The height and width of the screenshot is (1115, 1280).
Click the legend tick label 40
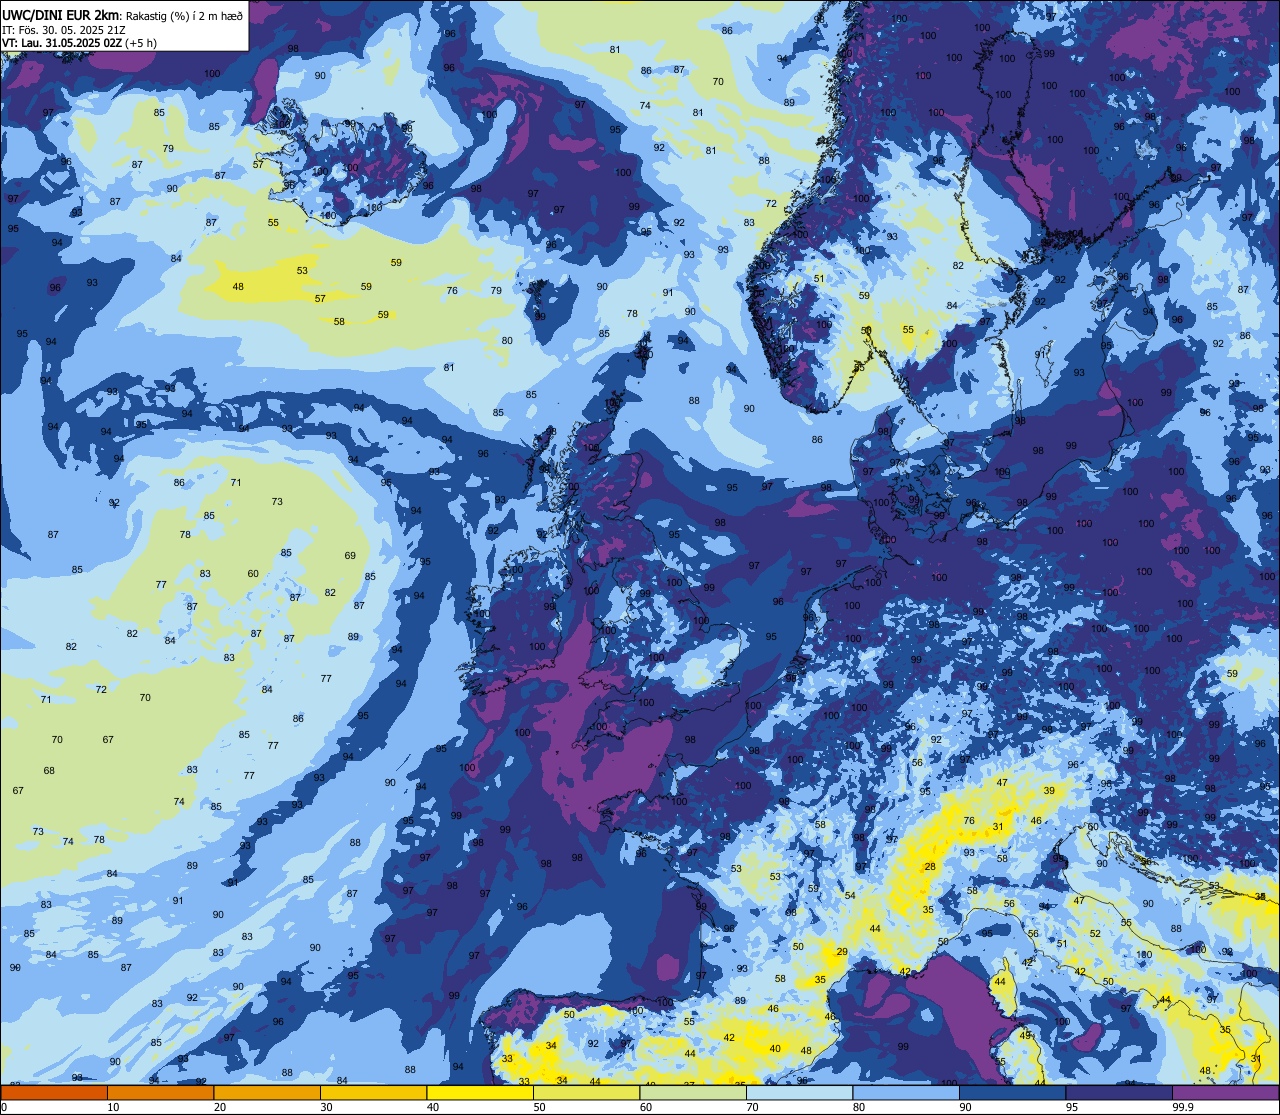(433, 1108)
